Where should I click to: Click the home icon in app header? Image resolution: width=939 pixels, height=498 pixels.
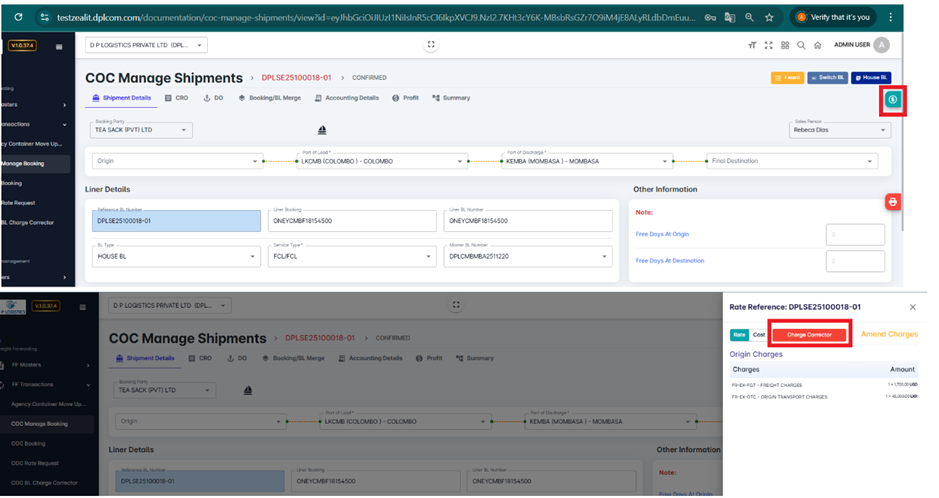(817, 45)
